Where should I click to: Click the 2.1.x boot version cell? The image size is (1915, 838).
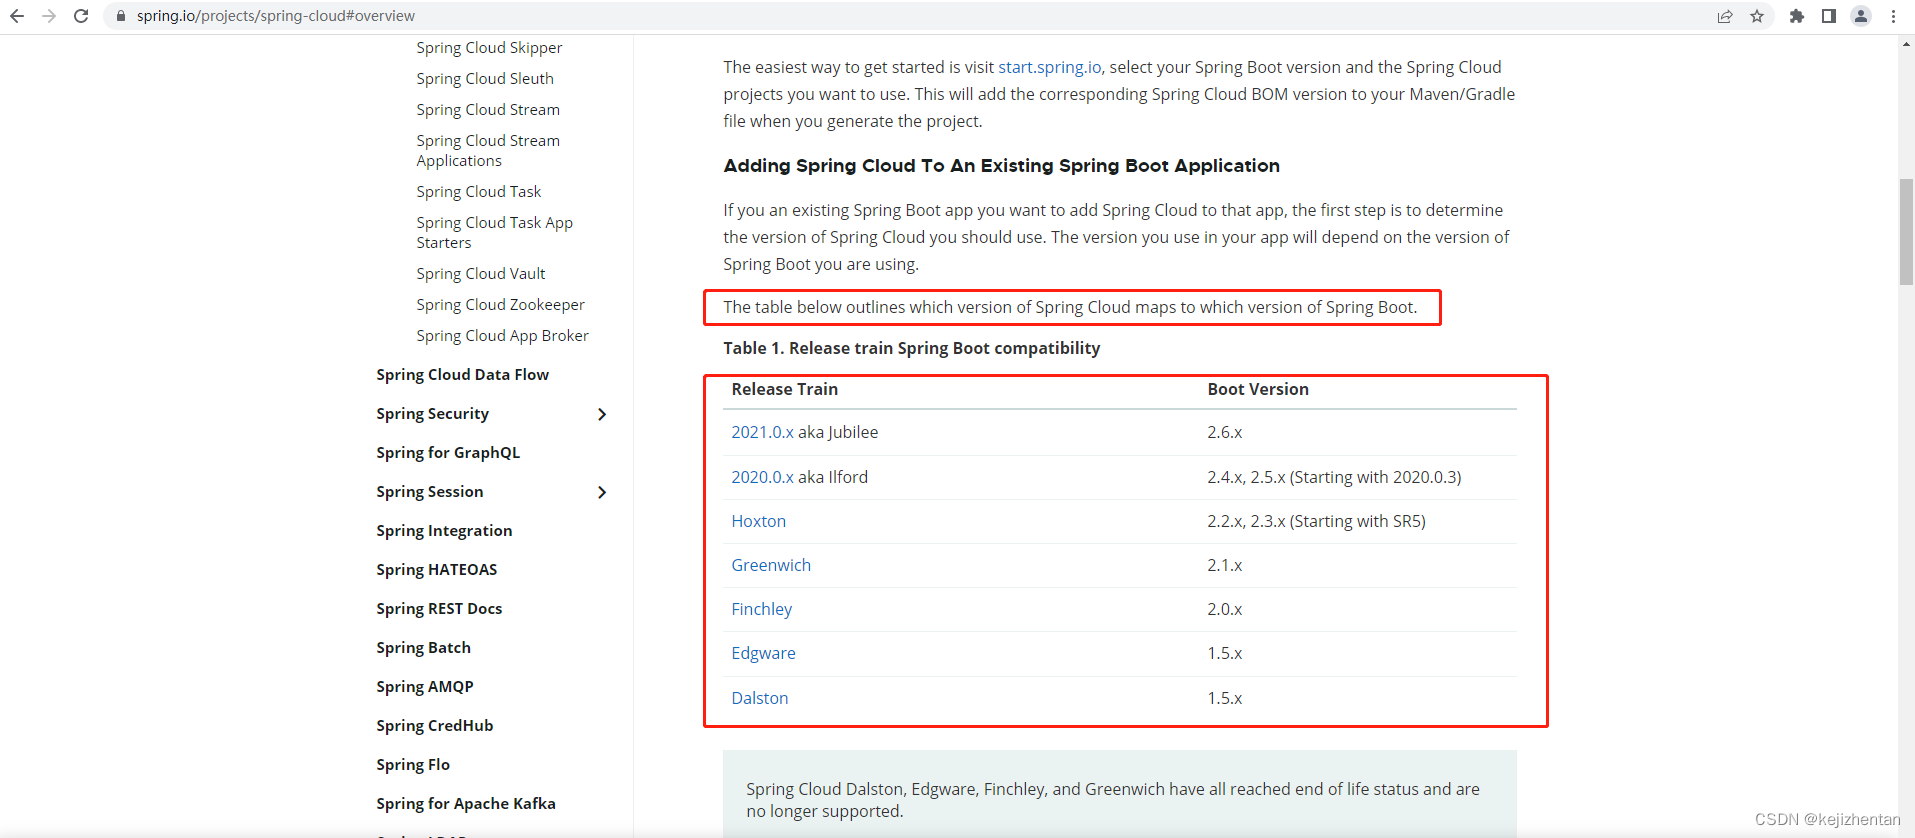1225,565
